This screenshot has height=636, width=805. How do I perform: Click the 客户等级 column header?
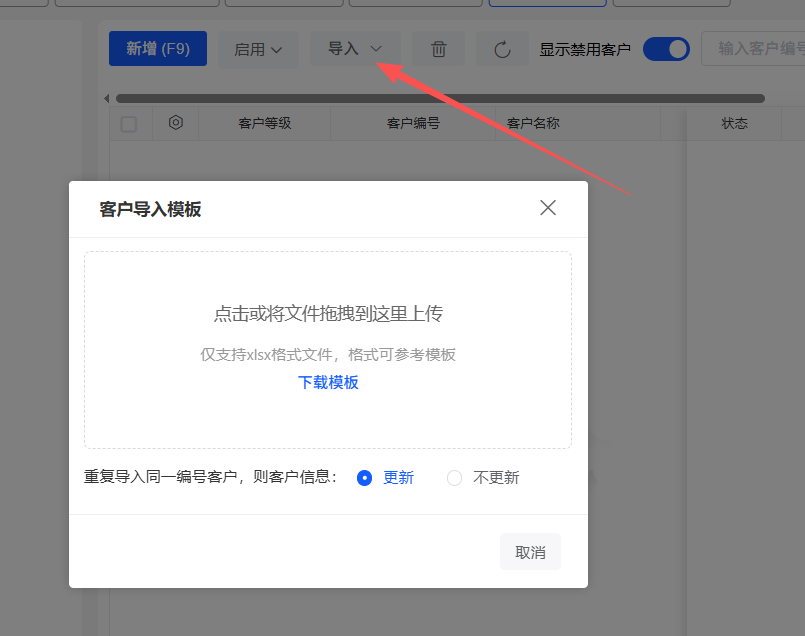tap(264, 124)
